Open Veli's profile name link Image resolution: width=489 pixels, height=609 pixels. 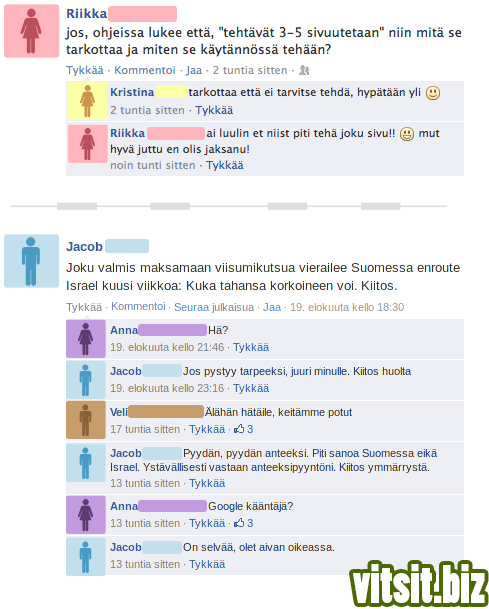pyautogui.click(x=119, y=412)
